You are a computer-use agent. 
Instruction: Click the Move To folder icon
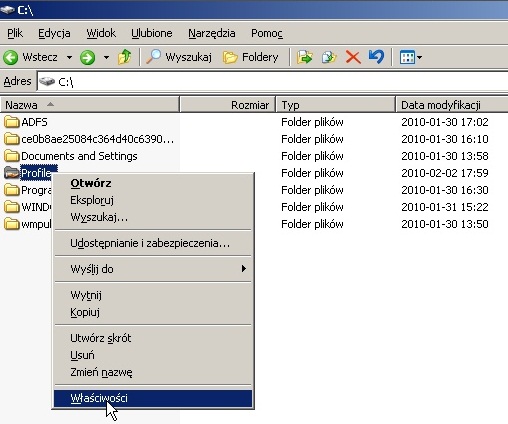pyautogui.click(x=305, y=57)
